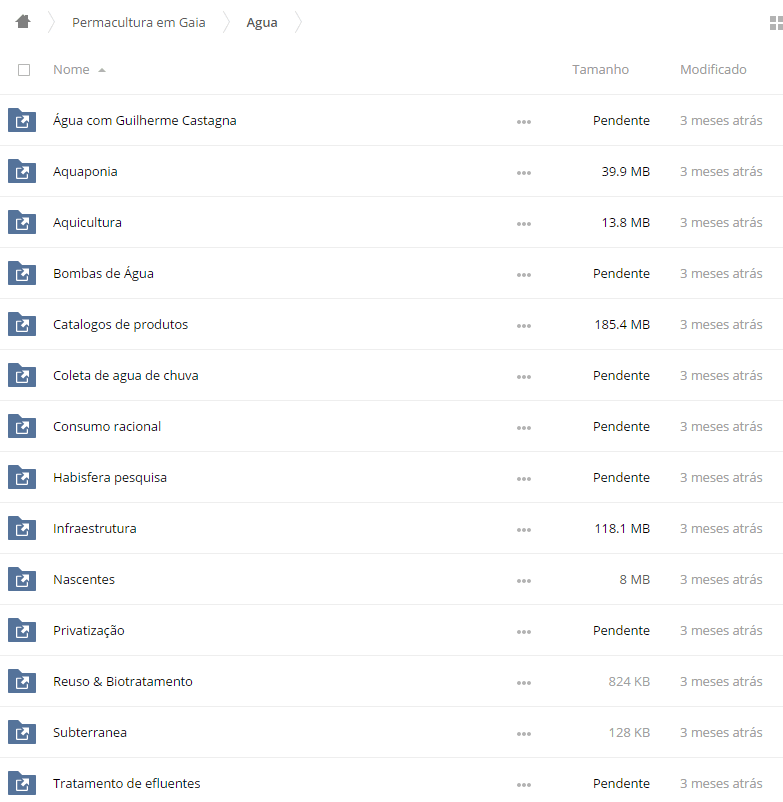Screen dimensions: 783x802
Task: Open the Tratamento de efluentes folder
Action: point(127,783)
